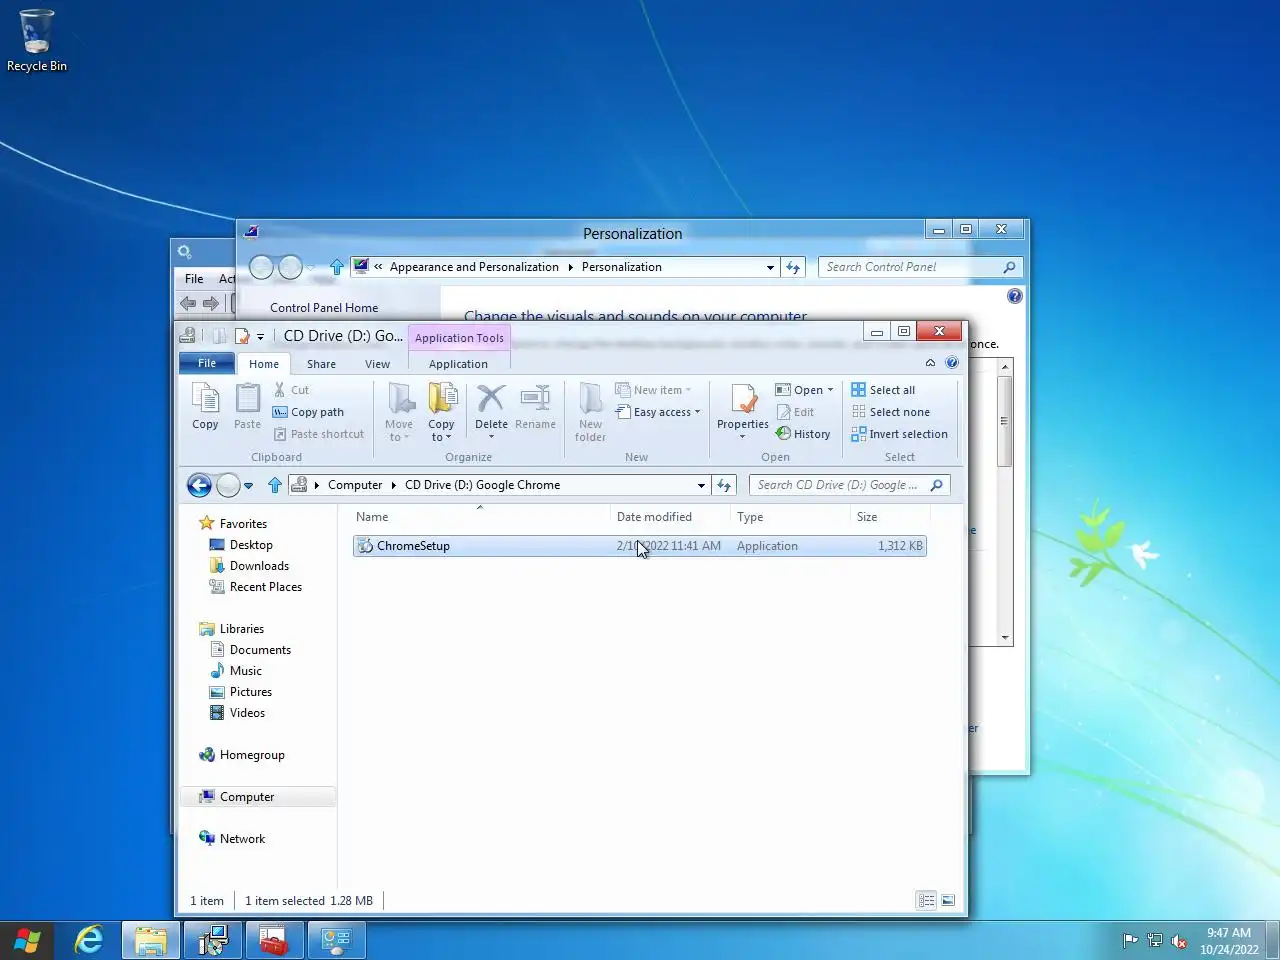Go back with the blue arrow button
Image resolution: width=1280 pixels, height=960 pixels.
coord(199,486)
